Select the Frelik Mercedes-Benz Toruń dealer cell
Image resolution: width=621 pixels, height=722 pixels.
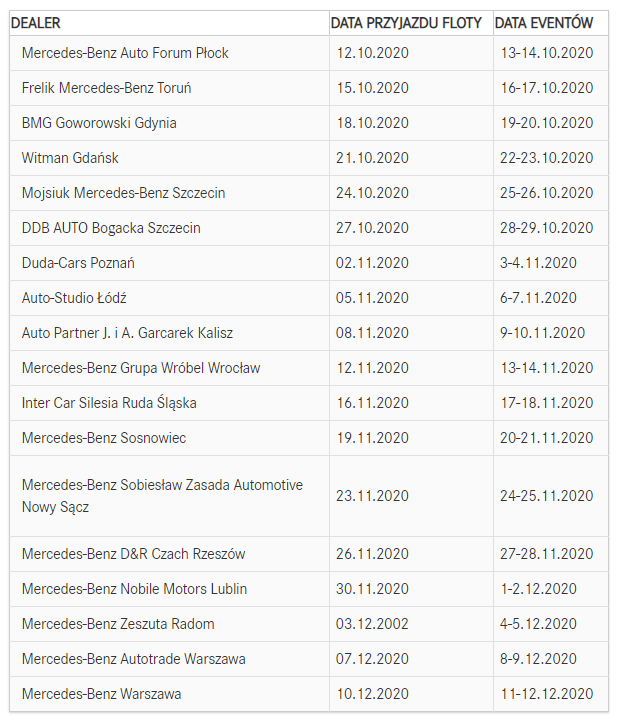click(x=107, y=88)
